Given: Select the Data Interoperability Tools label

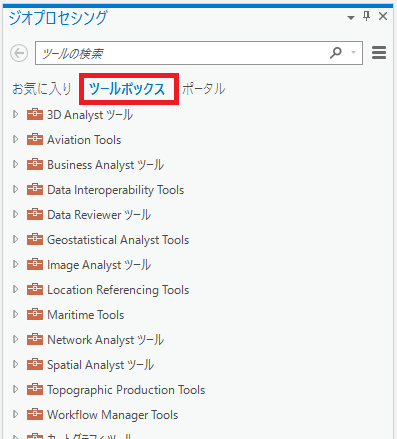Looking at the screenshot, I should tap(116, 190).
